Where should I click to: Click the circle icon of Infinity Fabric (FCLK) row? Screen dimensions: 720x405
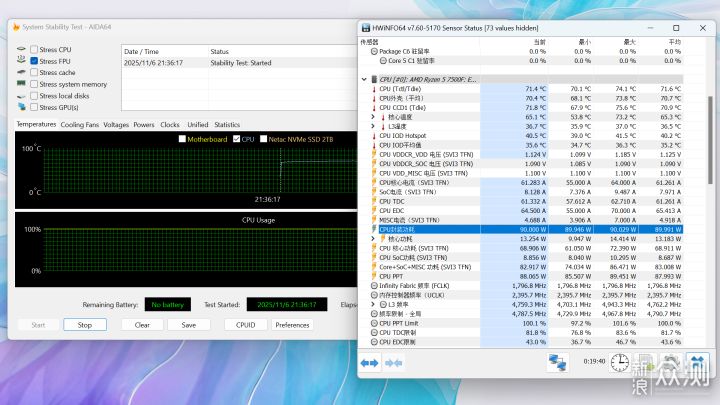[374, 286]
